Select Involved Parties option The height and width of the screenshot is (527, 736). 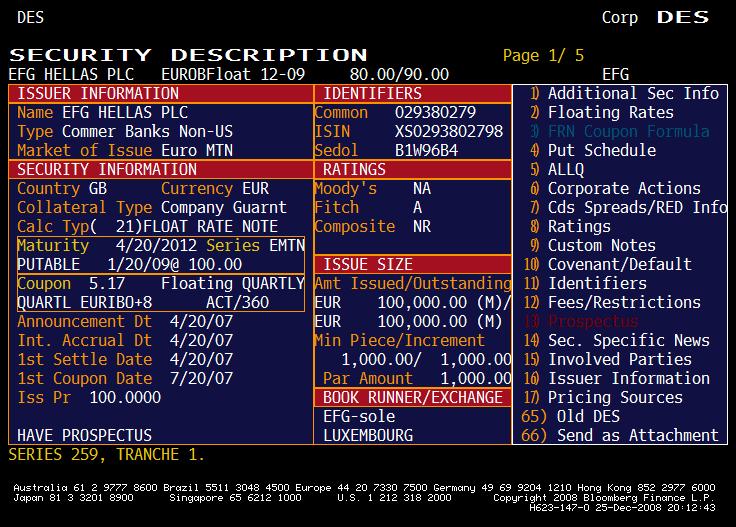tap(608, 359)
